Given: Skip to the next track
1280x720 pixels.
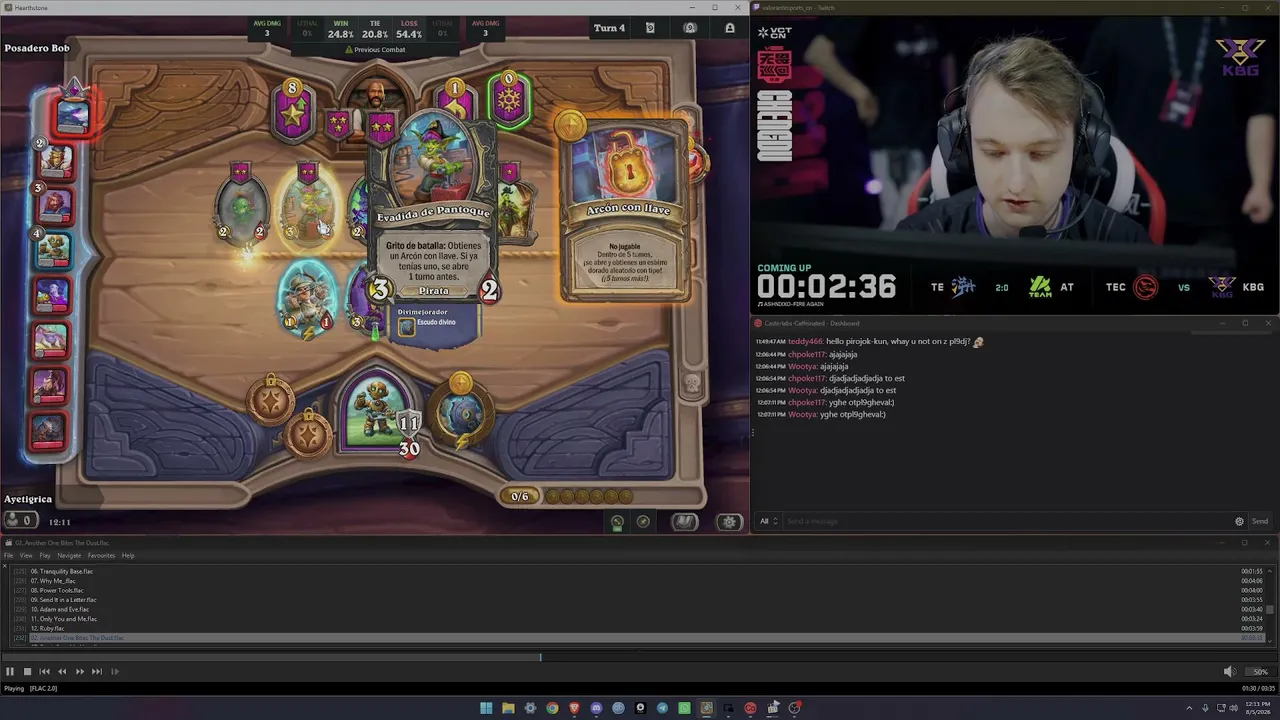Looking at the screenshot, I should coord(97,672).
